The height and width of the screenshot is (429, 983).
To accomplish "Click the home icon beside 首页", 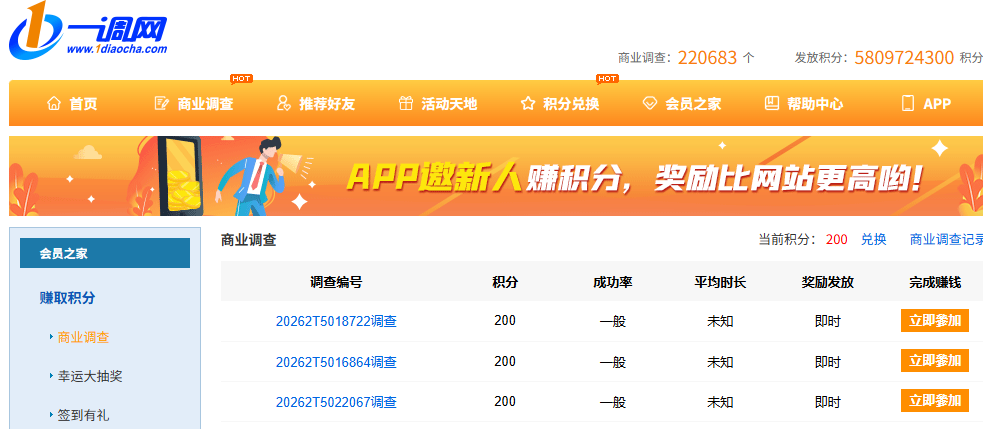I will (55, 103).
